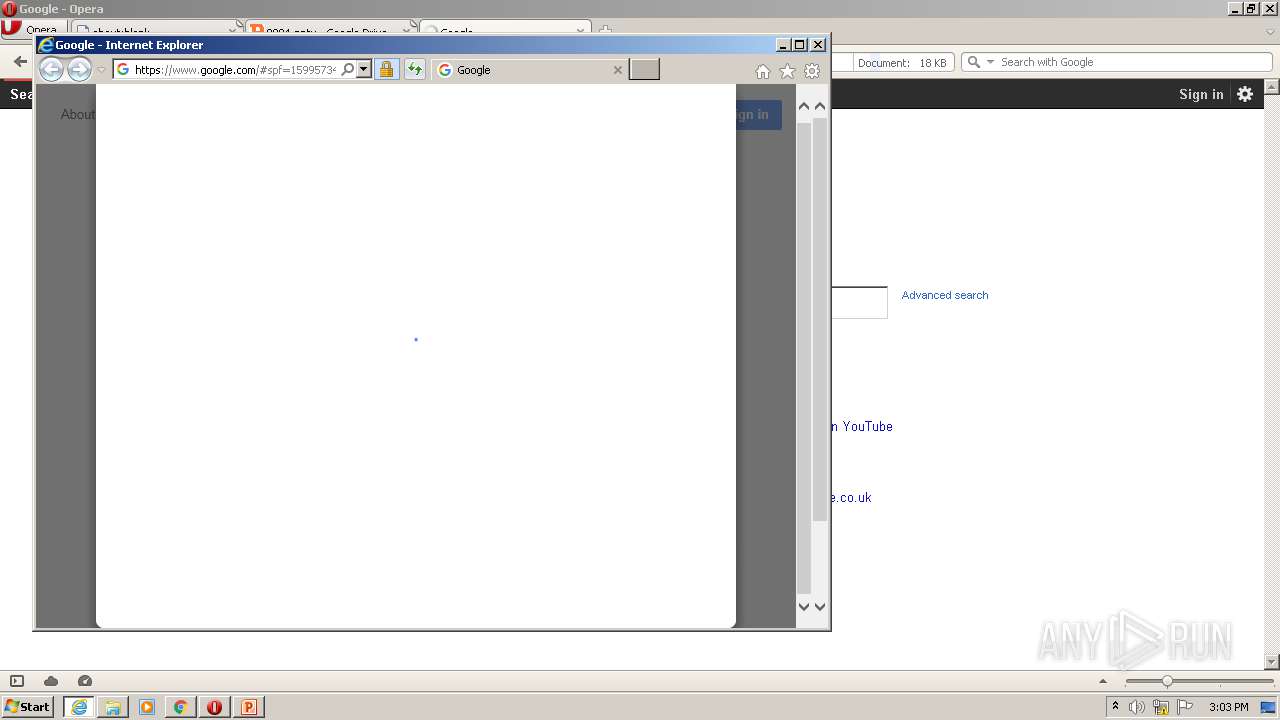Open a new tab in Internet Explorer

pyautogui.click(x=644, y=69)
